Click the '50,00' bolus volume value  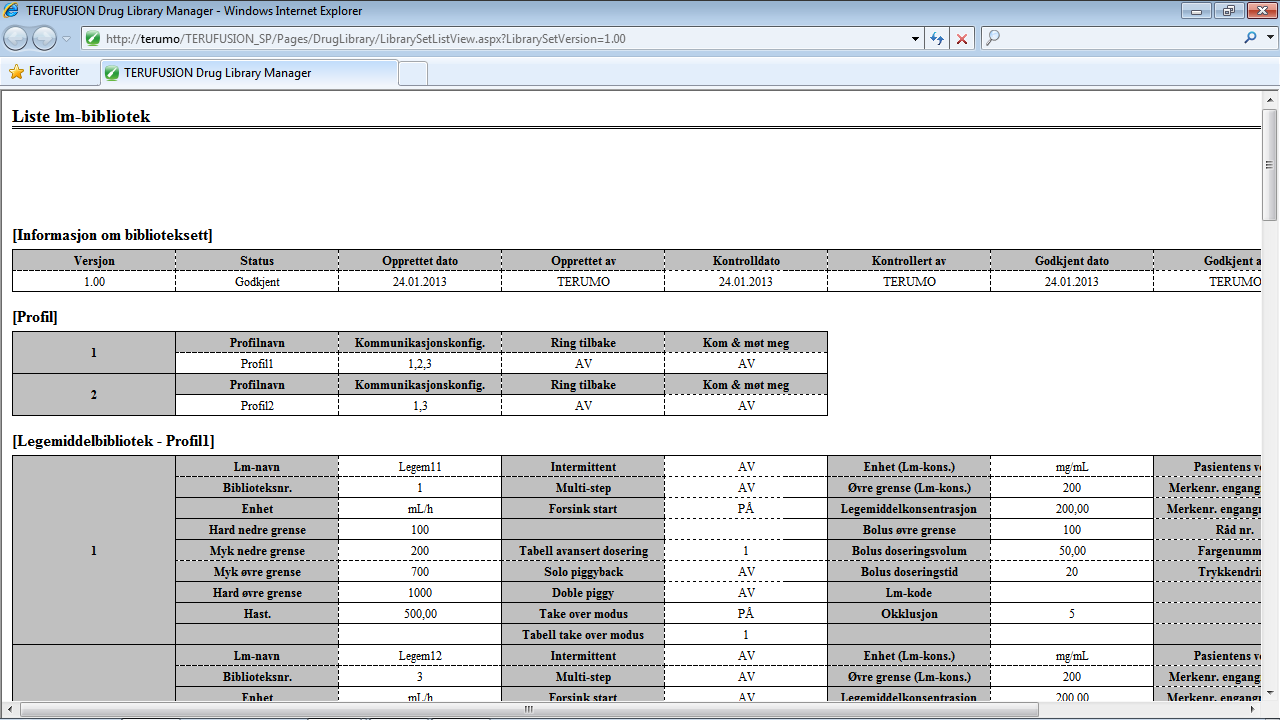1072,551
